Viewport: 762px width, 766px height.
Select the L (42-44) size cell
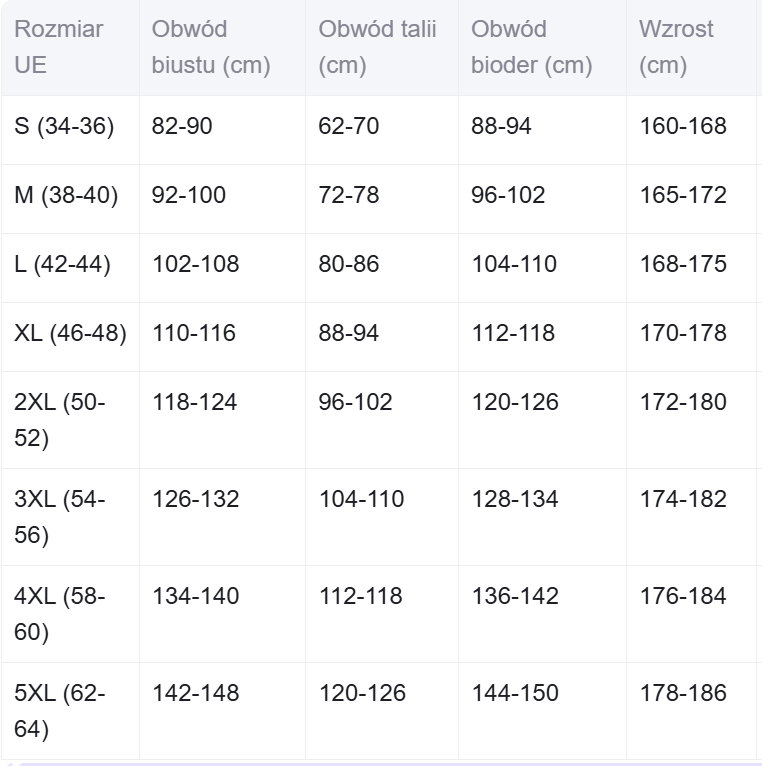click(x=63, y=265)
